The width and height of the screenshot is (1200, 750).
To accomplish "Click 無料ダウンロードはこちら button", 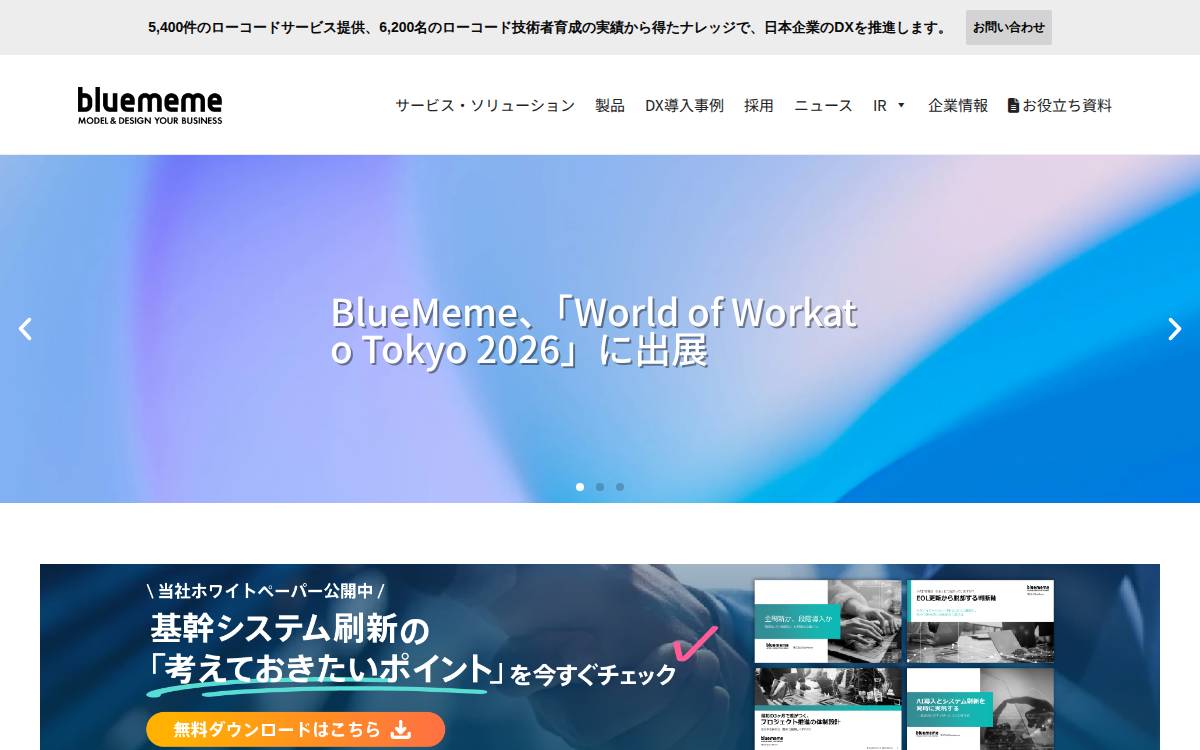I will click(x=295, y=729).
